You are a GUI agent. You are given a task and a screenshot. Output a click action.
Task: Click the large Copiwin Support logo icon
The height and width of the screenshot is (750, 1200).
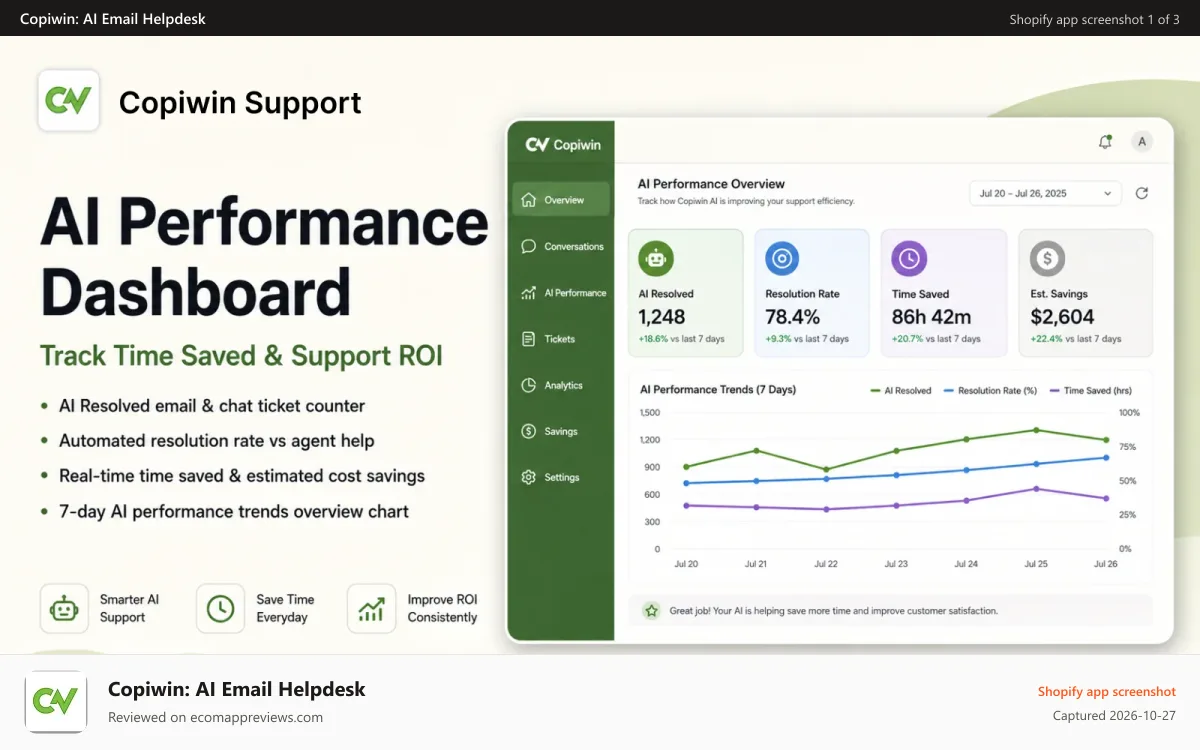(x=68, y=101)
